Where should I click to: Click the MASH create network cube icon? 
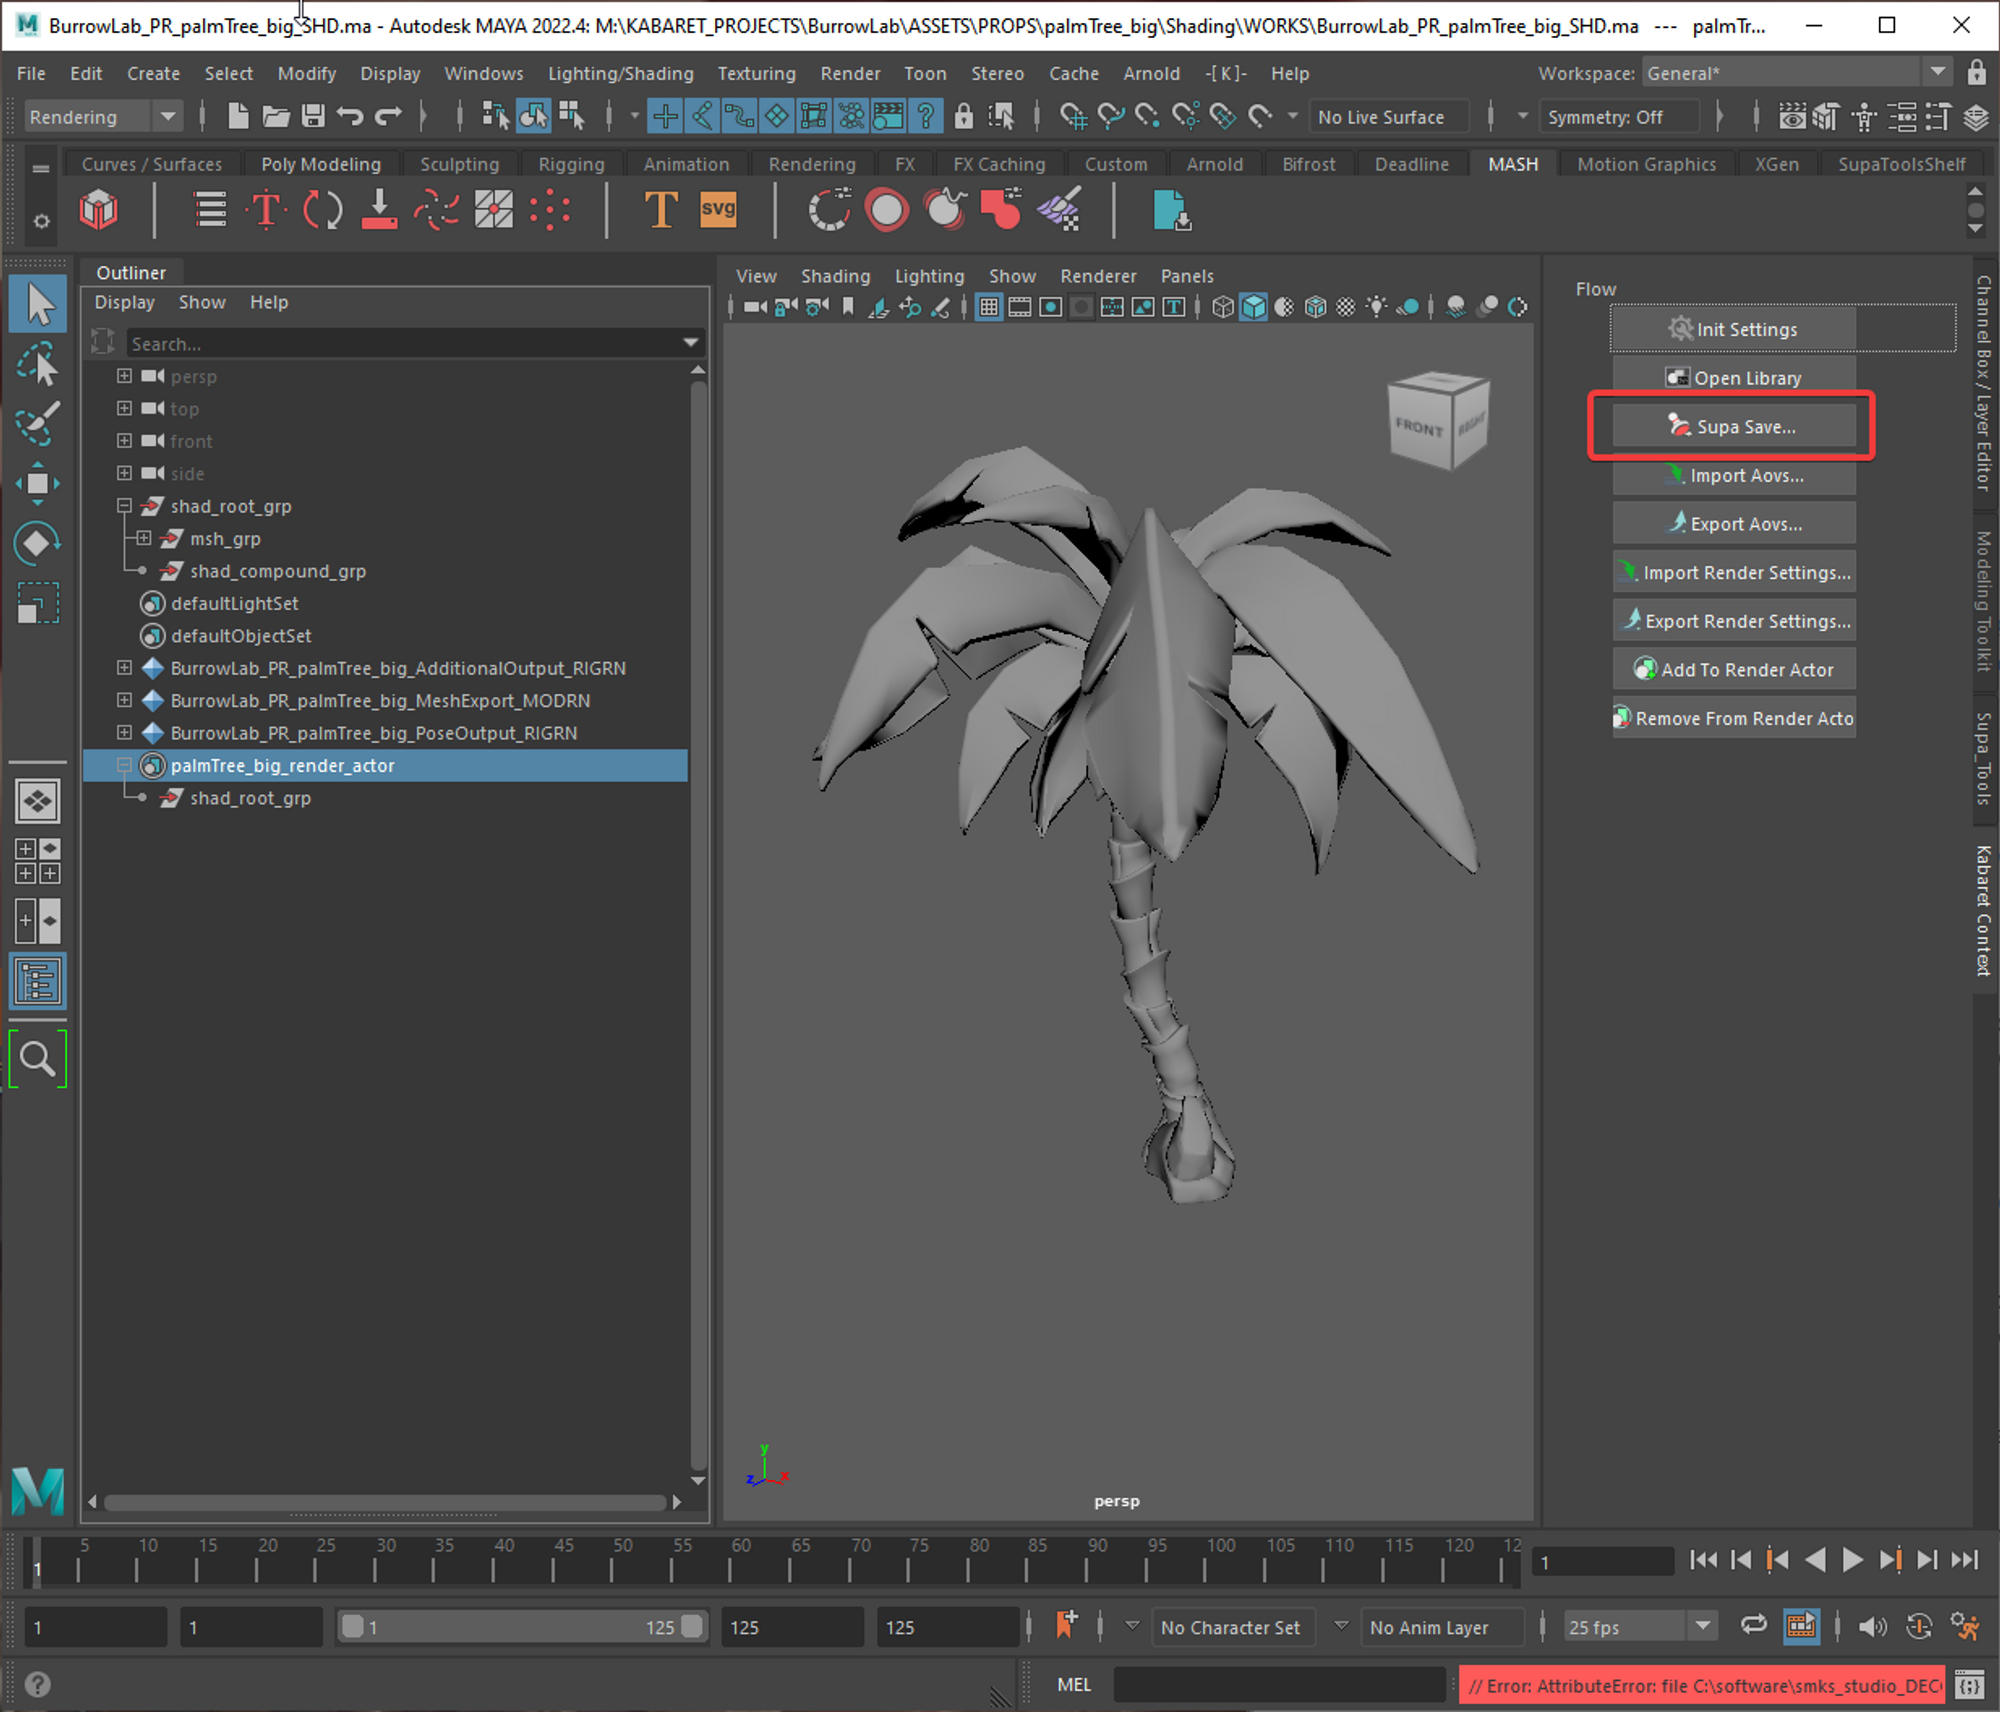pyautogui.click(x=99, y=210)
